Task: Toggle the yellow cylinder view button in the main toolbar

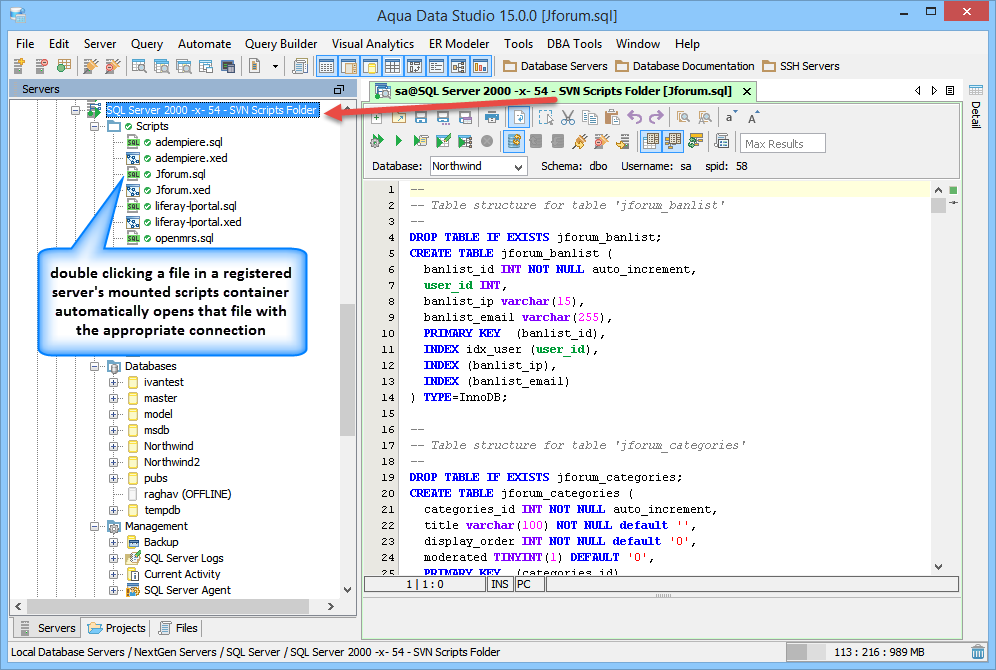Action: [x=370, y=66]
